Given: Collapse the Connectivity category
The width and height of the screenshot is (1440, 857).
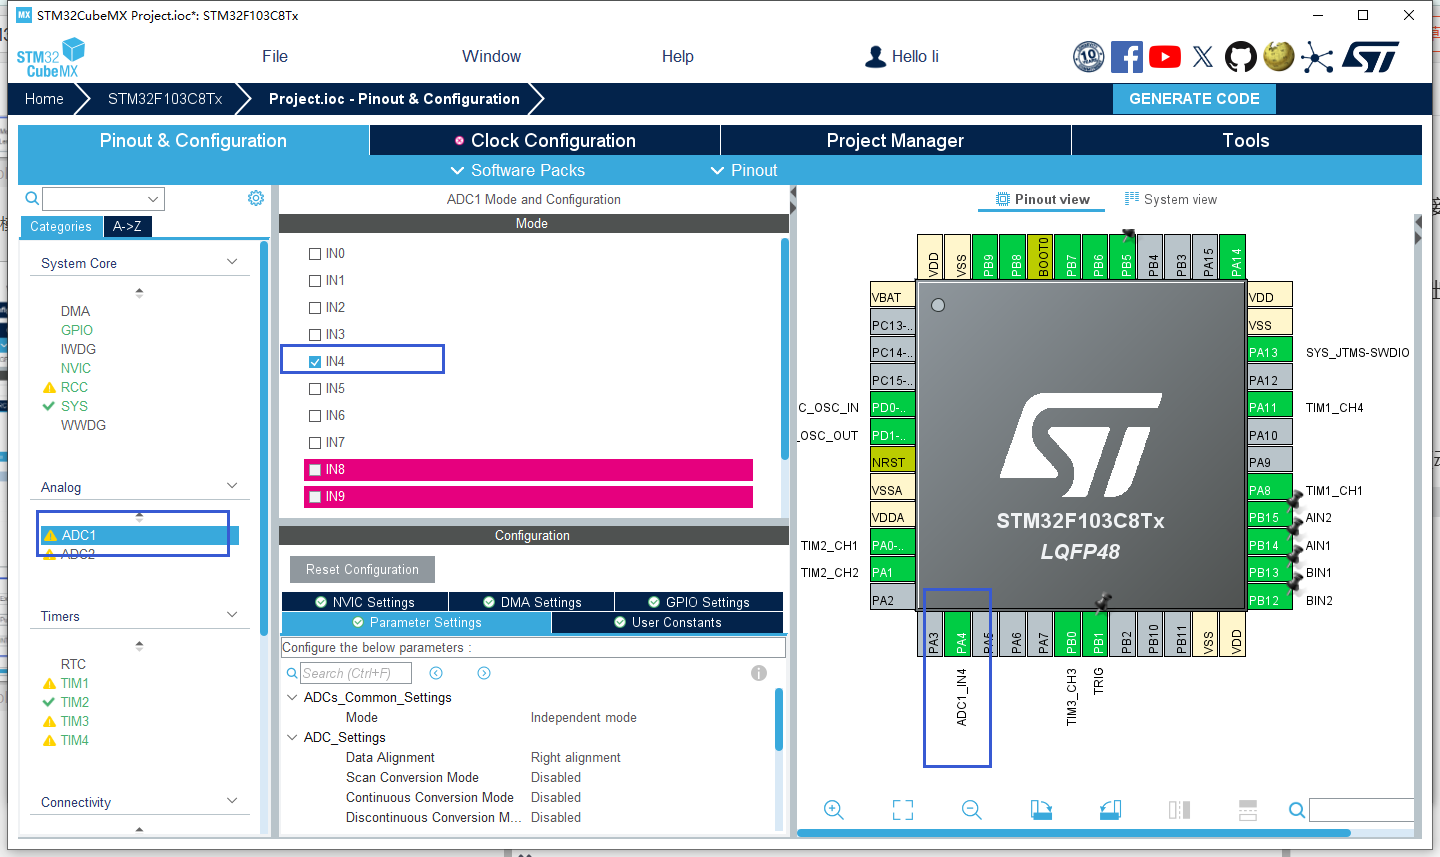Looking at the screenshot, I should pos(232,801).
